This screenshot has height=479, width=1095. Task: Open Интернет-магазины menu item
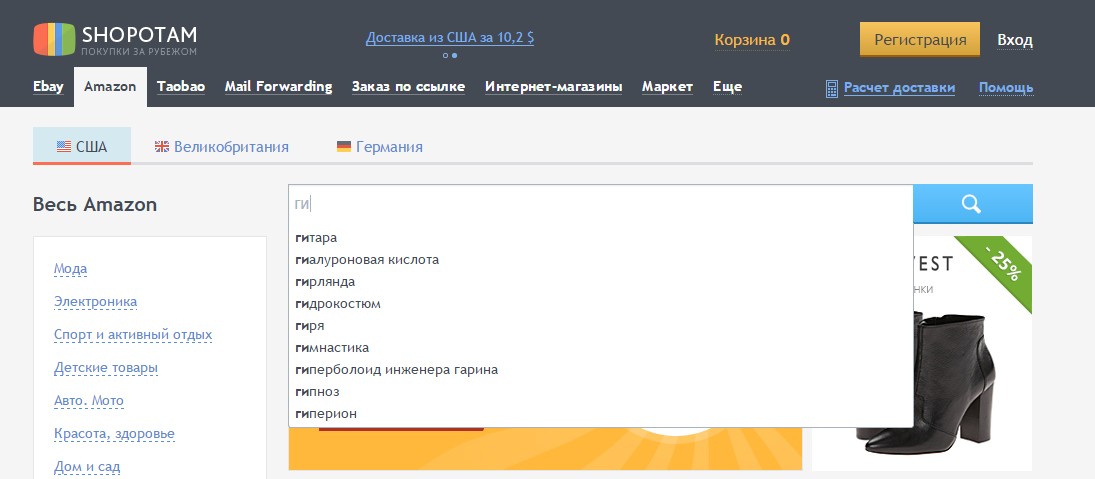[554, 87]
